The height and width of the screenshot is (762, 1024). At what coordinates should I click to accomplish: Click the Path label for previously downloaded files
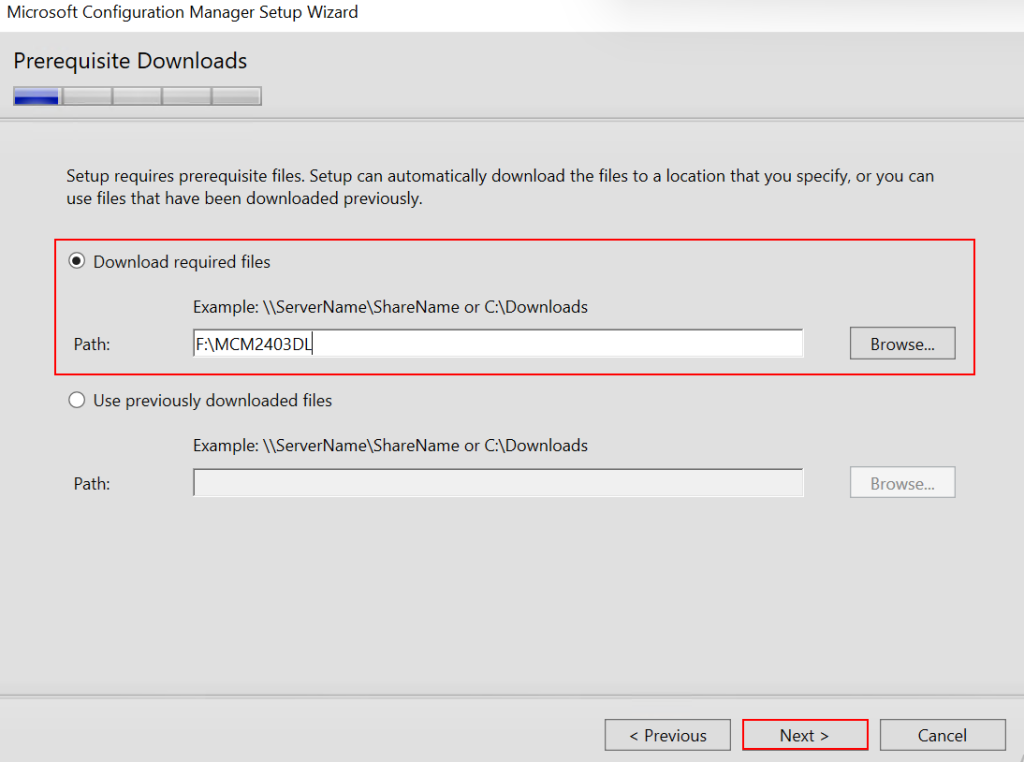[x=92, y=483]
